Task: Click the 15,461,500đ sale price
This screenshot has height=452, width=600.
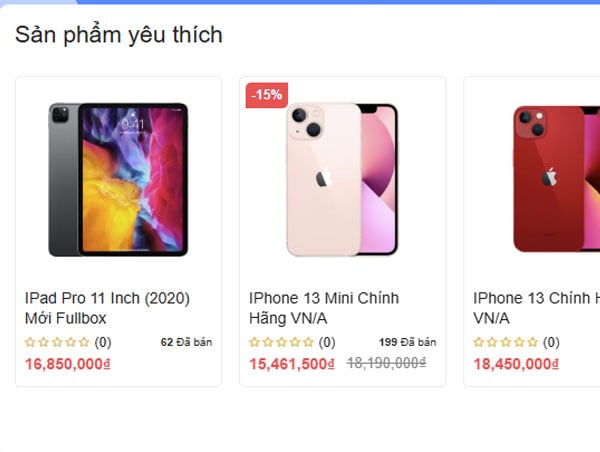Action: pos(292,364)
